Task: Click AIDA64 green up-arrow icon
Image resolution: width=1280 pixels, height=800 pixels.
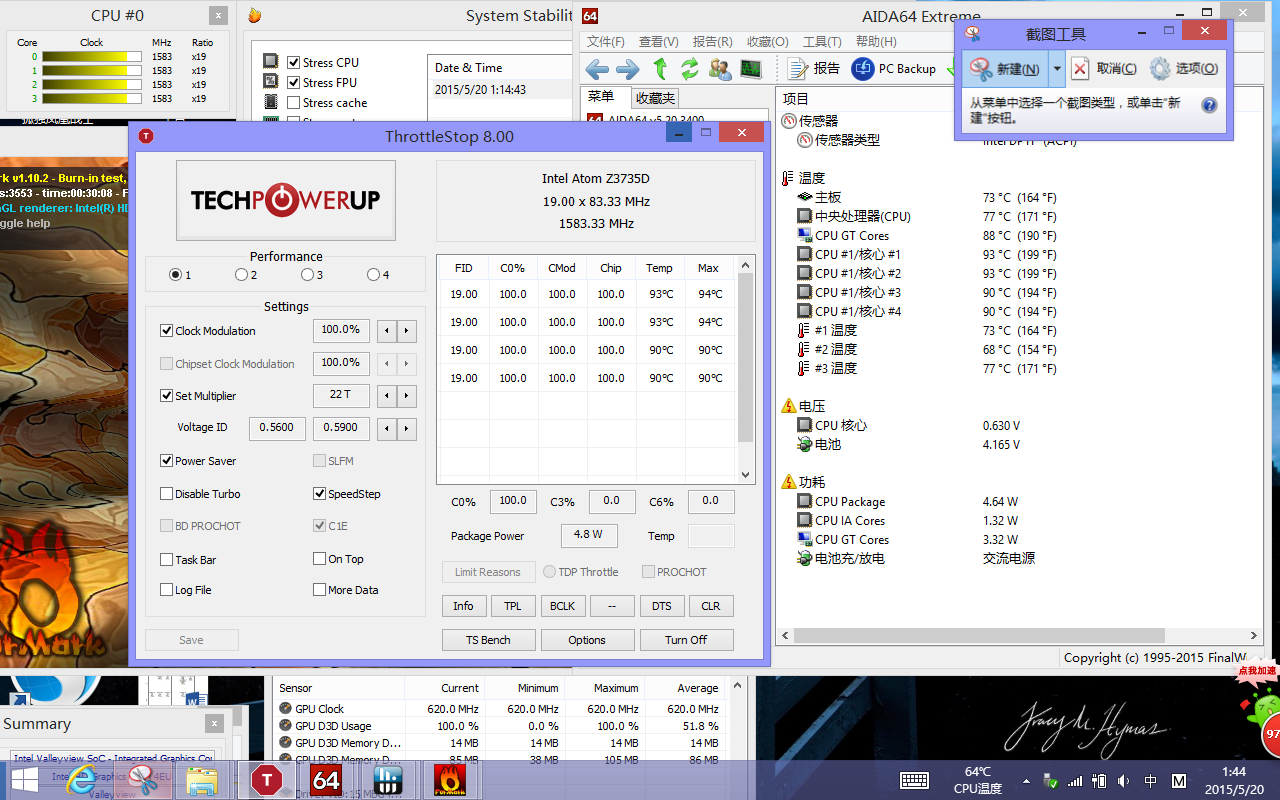Action: [660, 69]
